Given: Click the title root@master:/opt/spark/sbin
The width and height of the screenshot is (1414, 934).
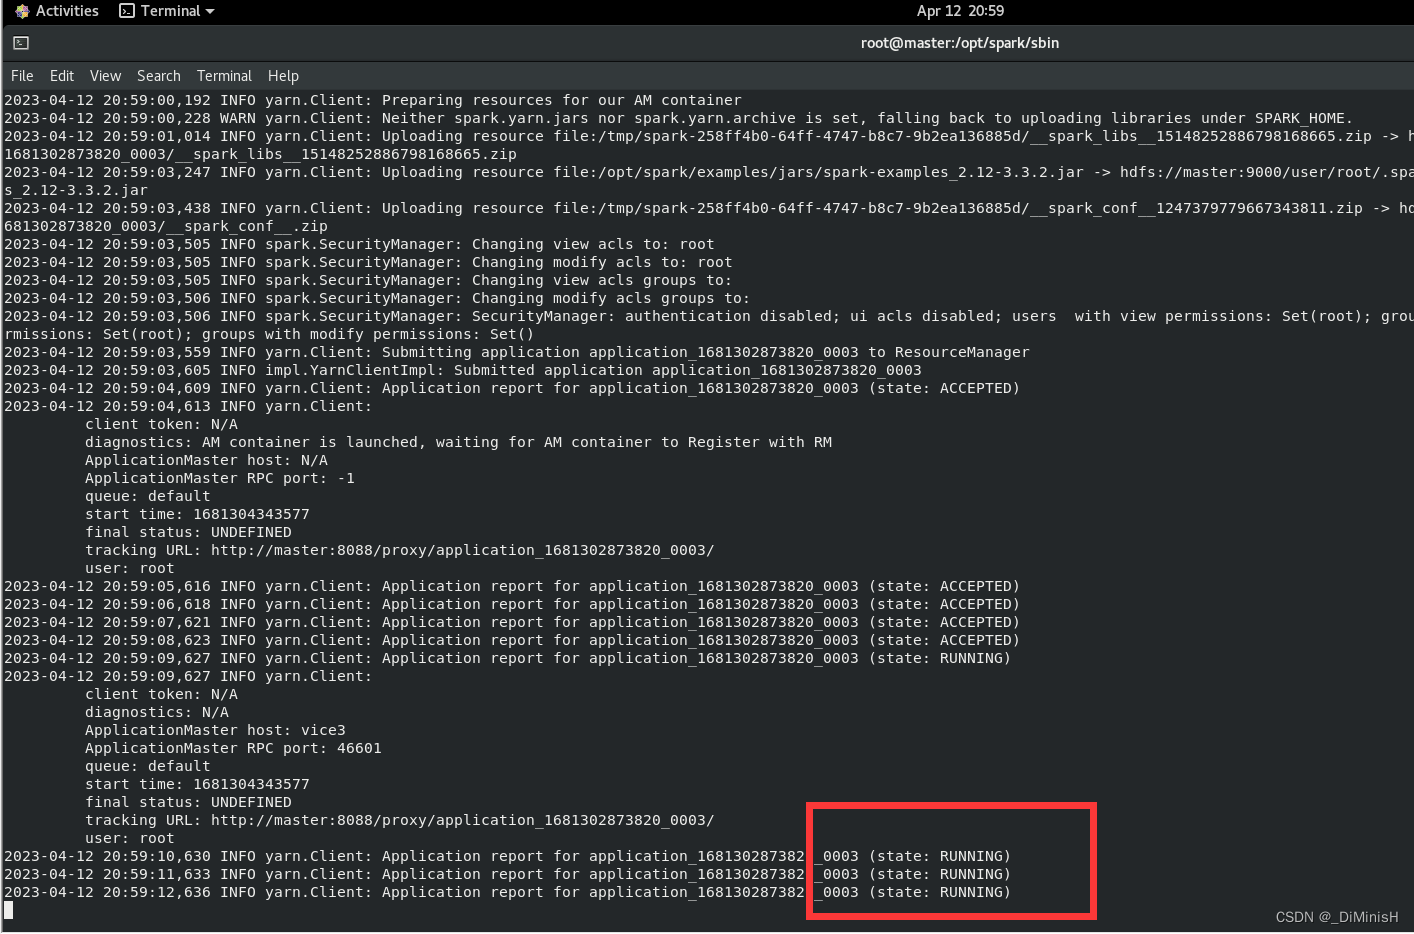Looking at the screenshot, I should [x=960, y=43].
